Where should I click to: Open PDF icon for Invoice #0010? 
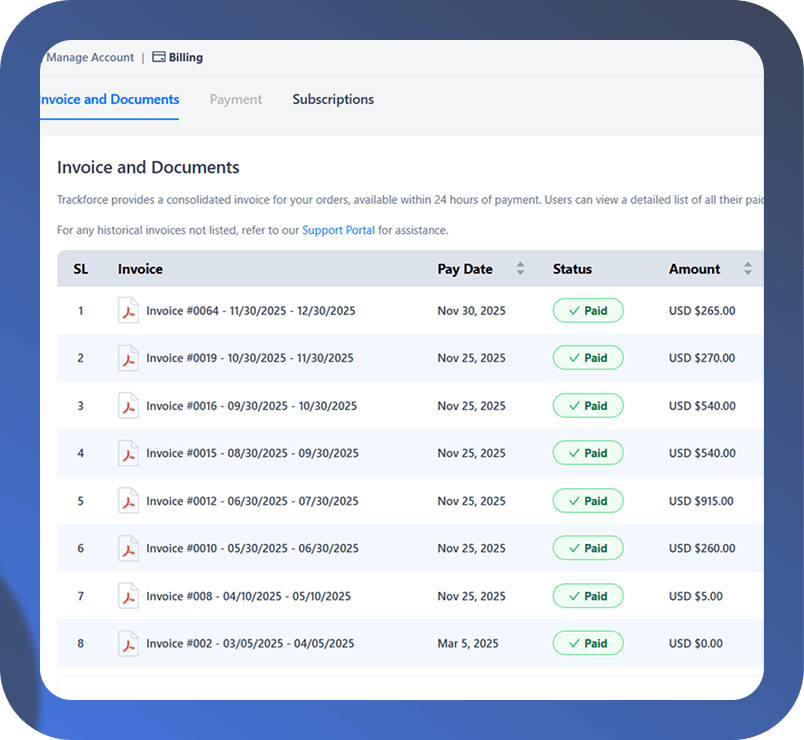[x=128, y=548]
